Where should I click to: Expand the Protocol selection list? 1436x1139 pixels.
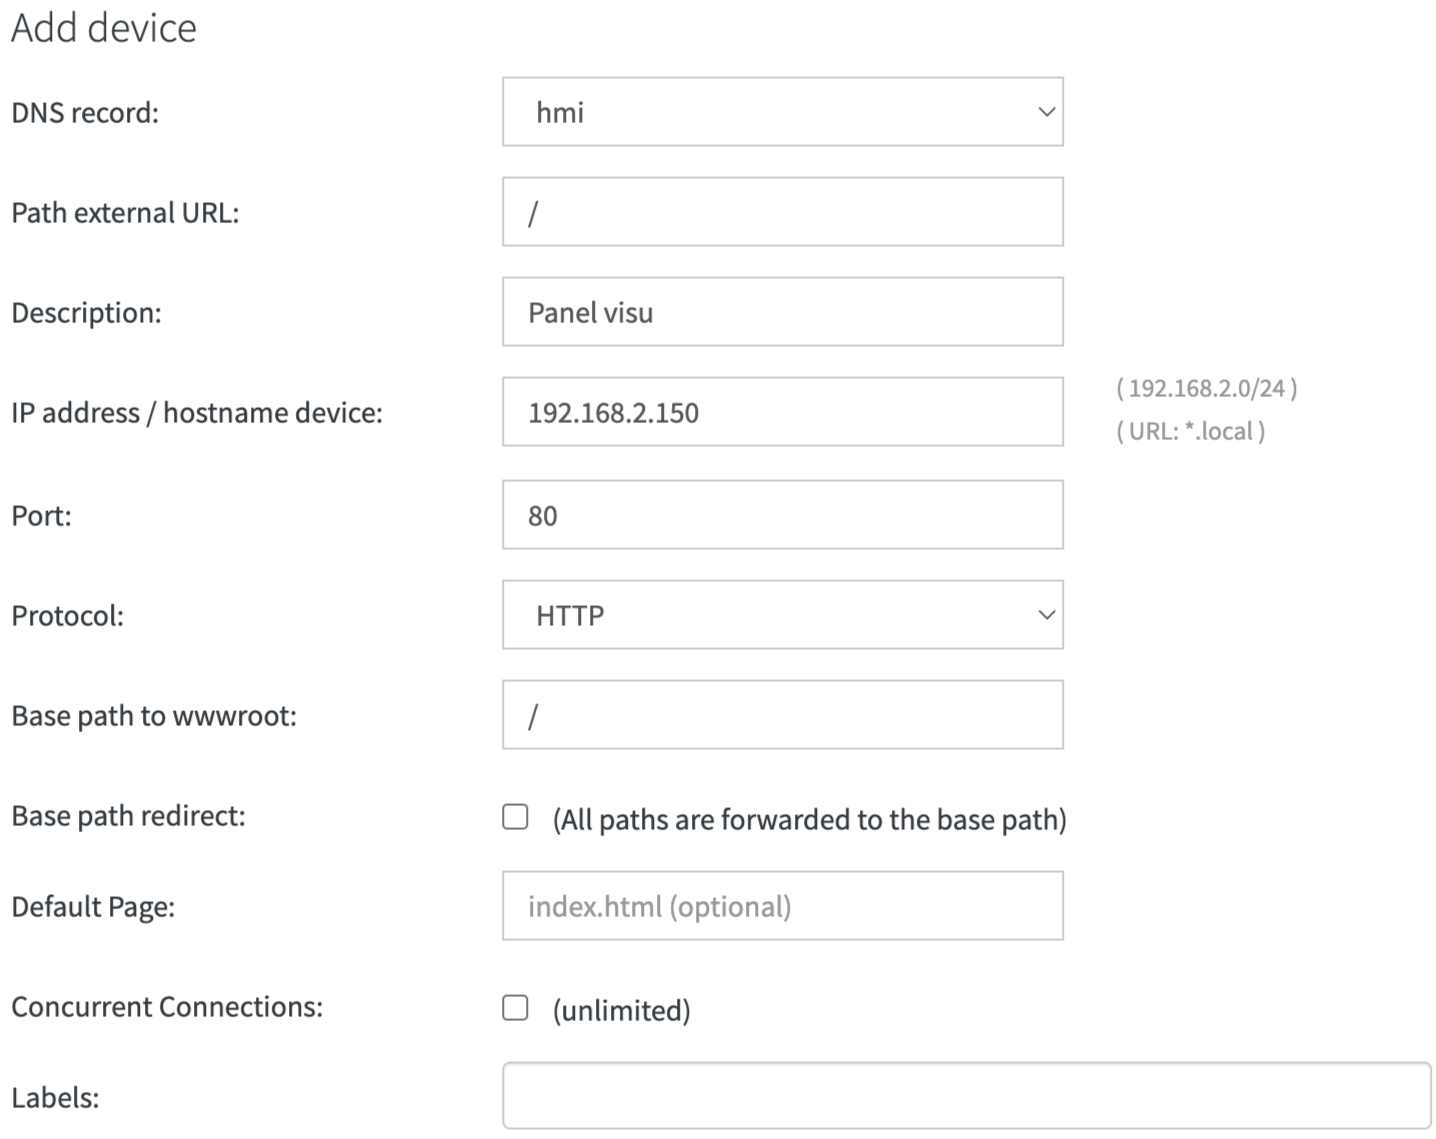[x=782, y=615]
